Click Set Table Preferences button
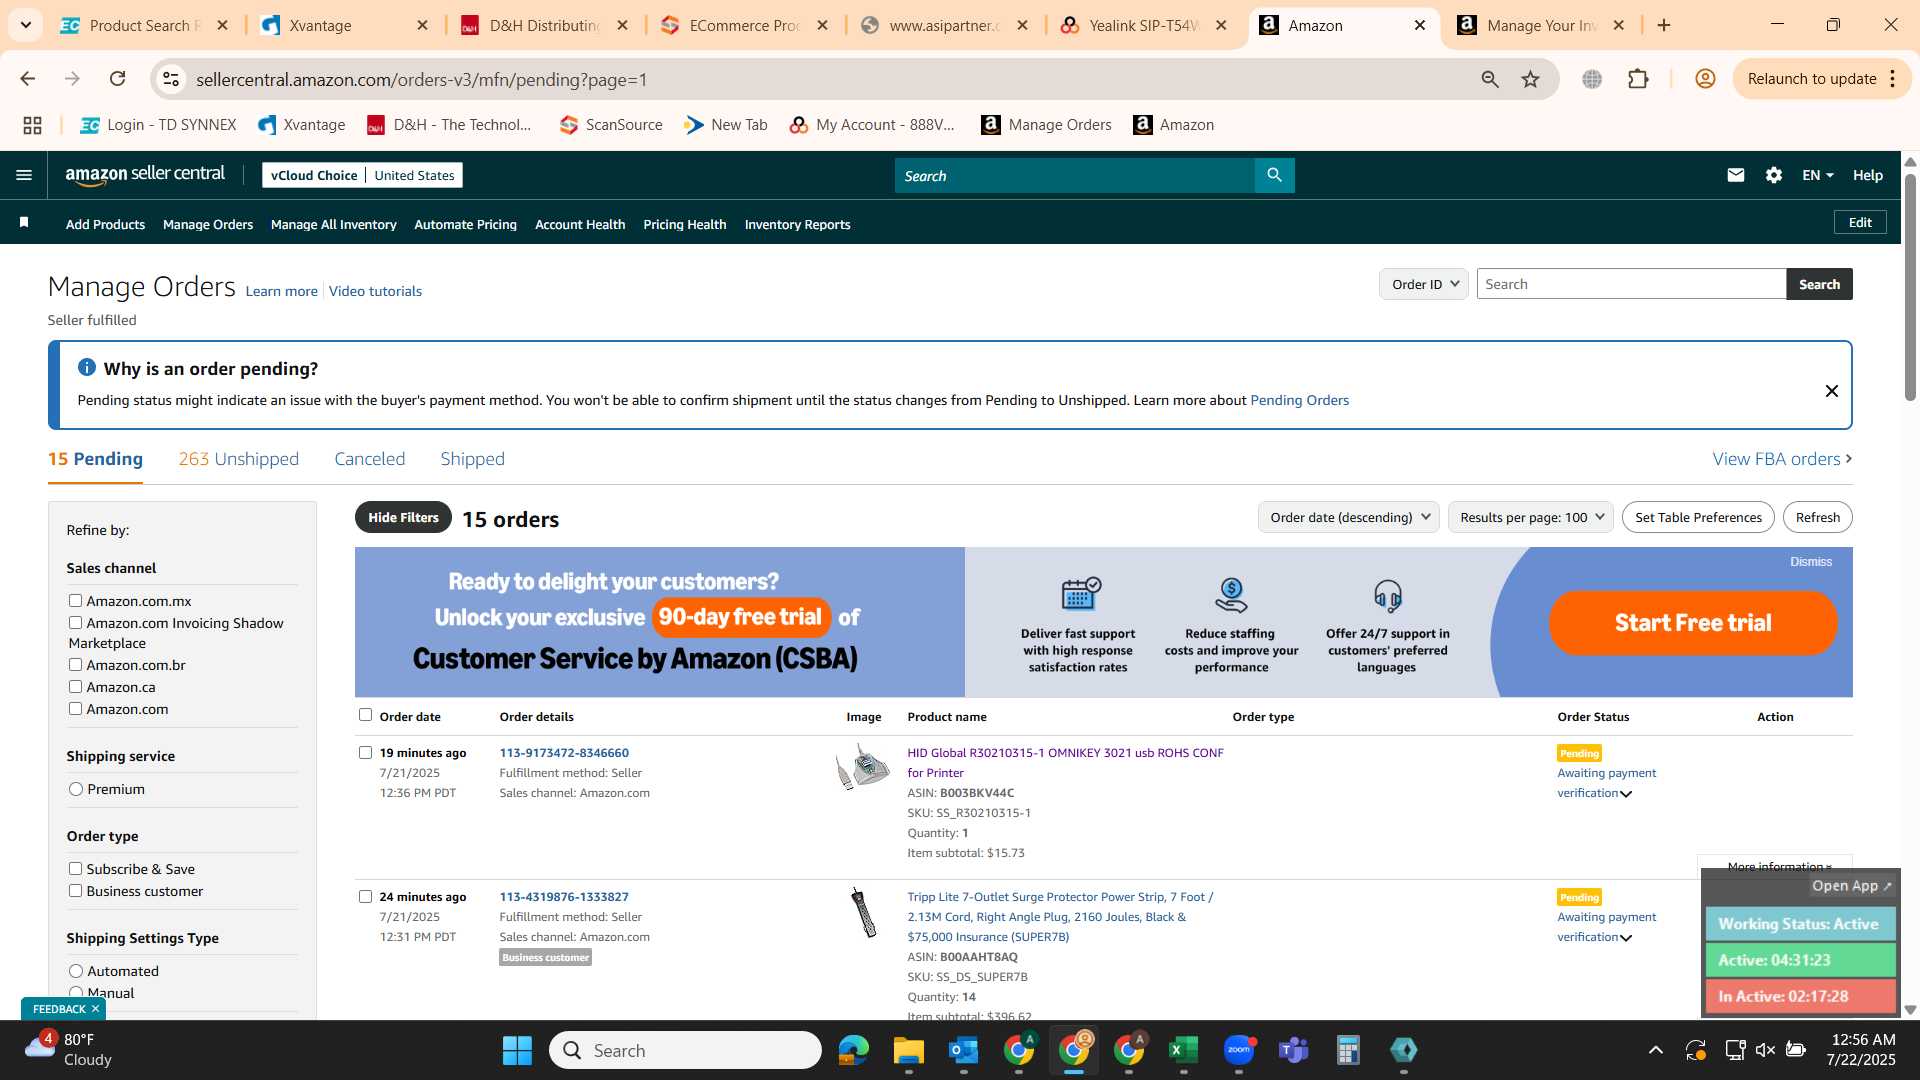 pyautogui.click(x=1698, y=517)
